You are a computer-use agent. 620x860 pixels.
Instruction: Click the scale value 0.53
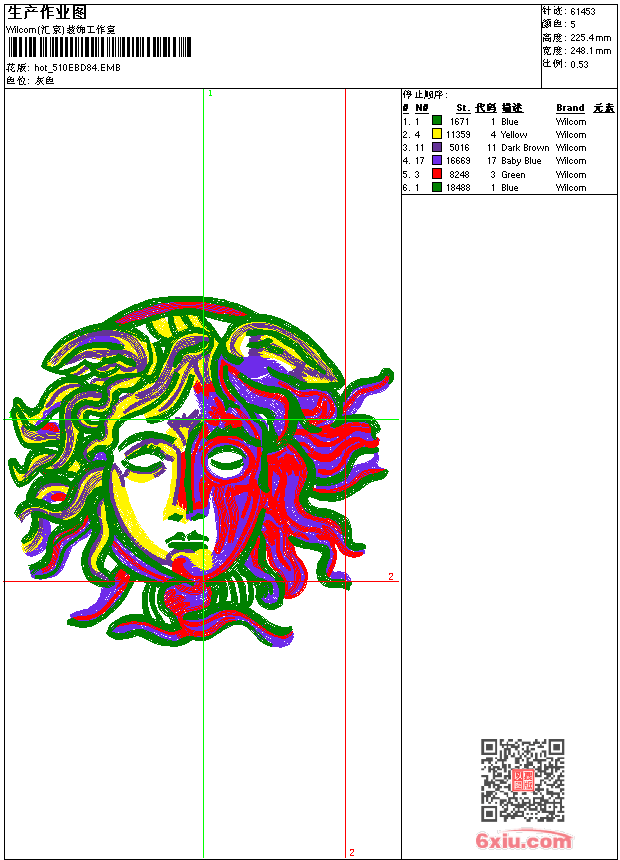pos(579,64)
